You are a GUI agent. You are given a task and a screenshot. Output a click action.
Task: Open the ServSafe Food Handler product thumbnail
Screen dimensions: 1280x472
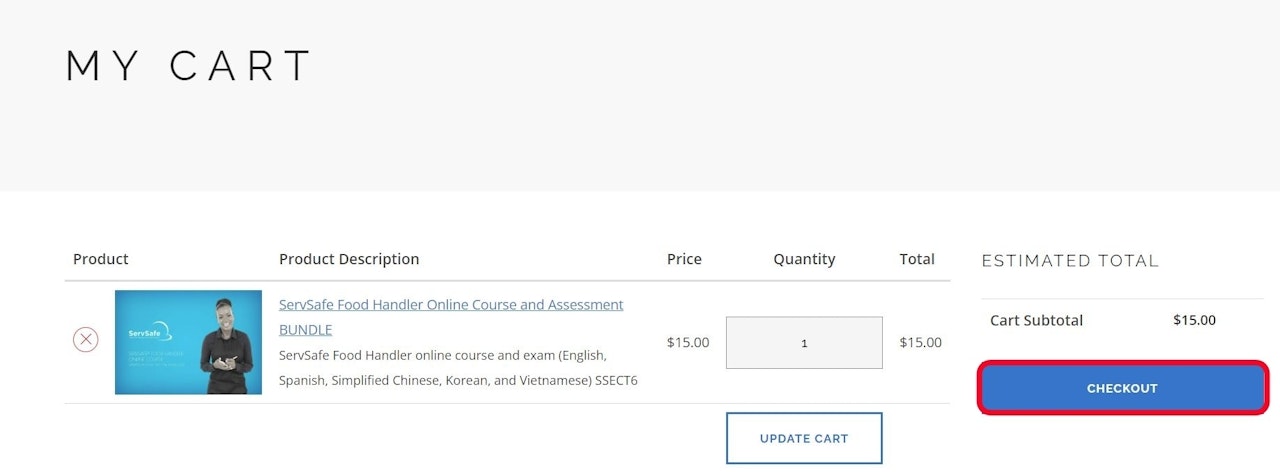(x=188, y=342)
